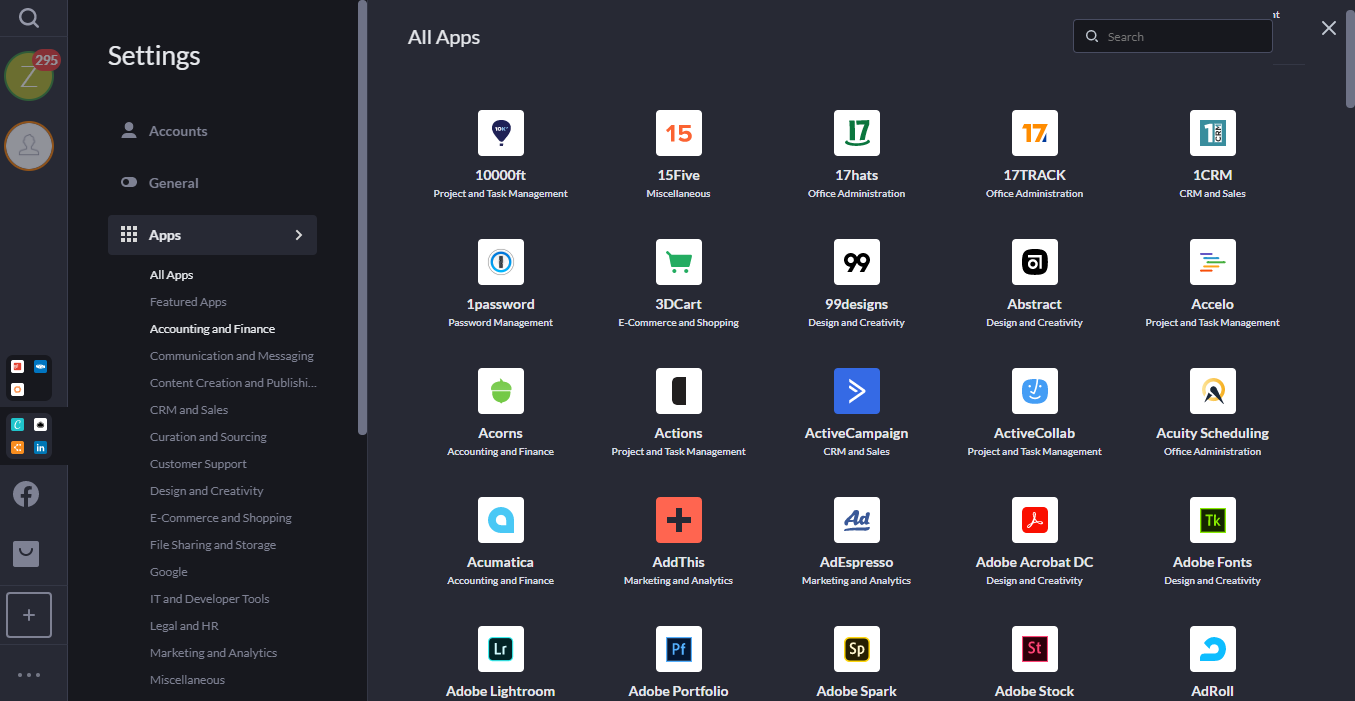The width and height of the screenshot is (1355, 701).
Task: Open the Acuity Scheduling app icon
Action: (x=1213, y=391)
